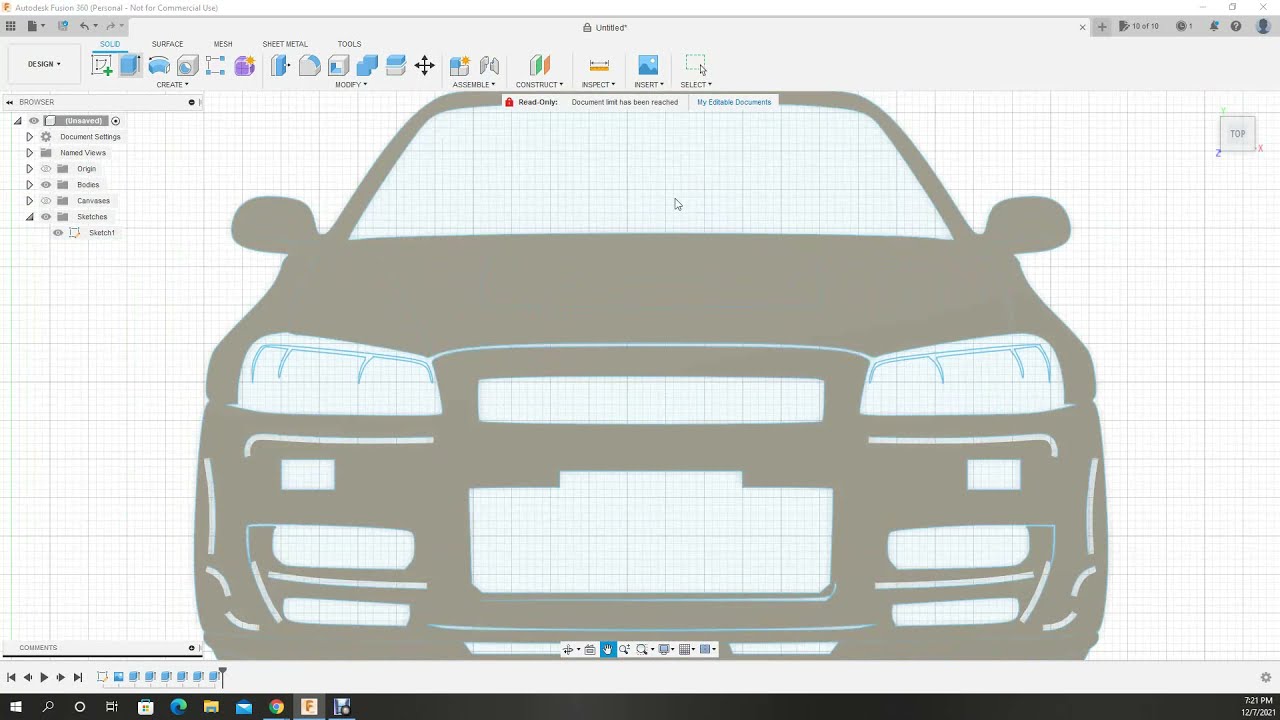Activate the Move/Copy tool
Image resolution: width=1280 pixels, height=720 pixels.
(x=424, y=66)
